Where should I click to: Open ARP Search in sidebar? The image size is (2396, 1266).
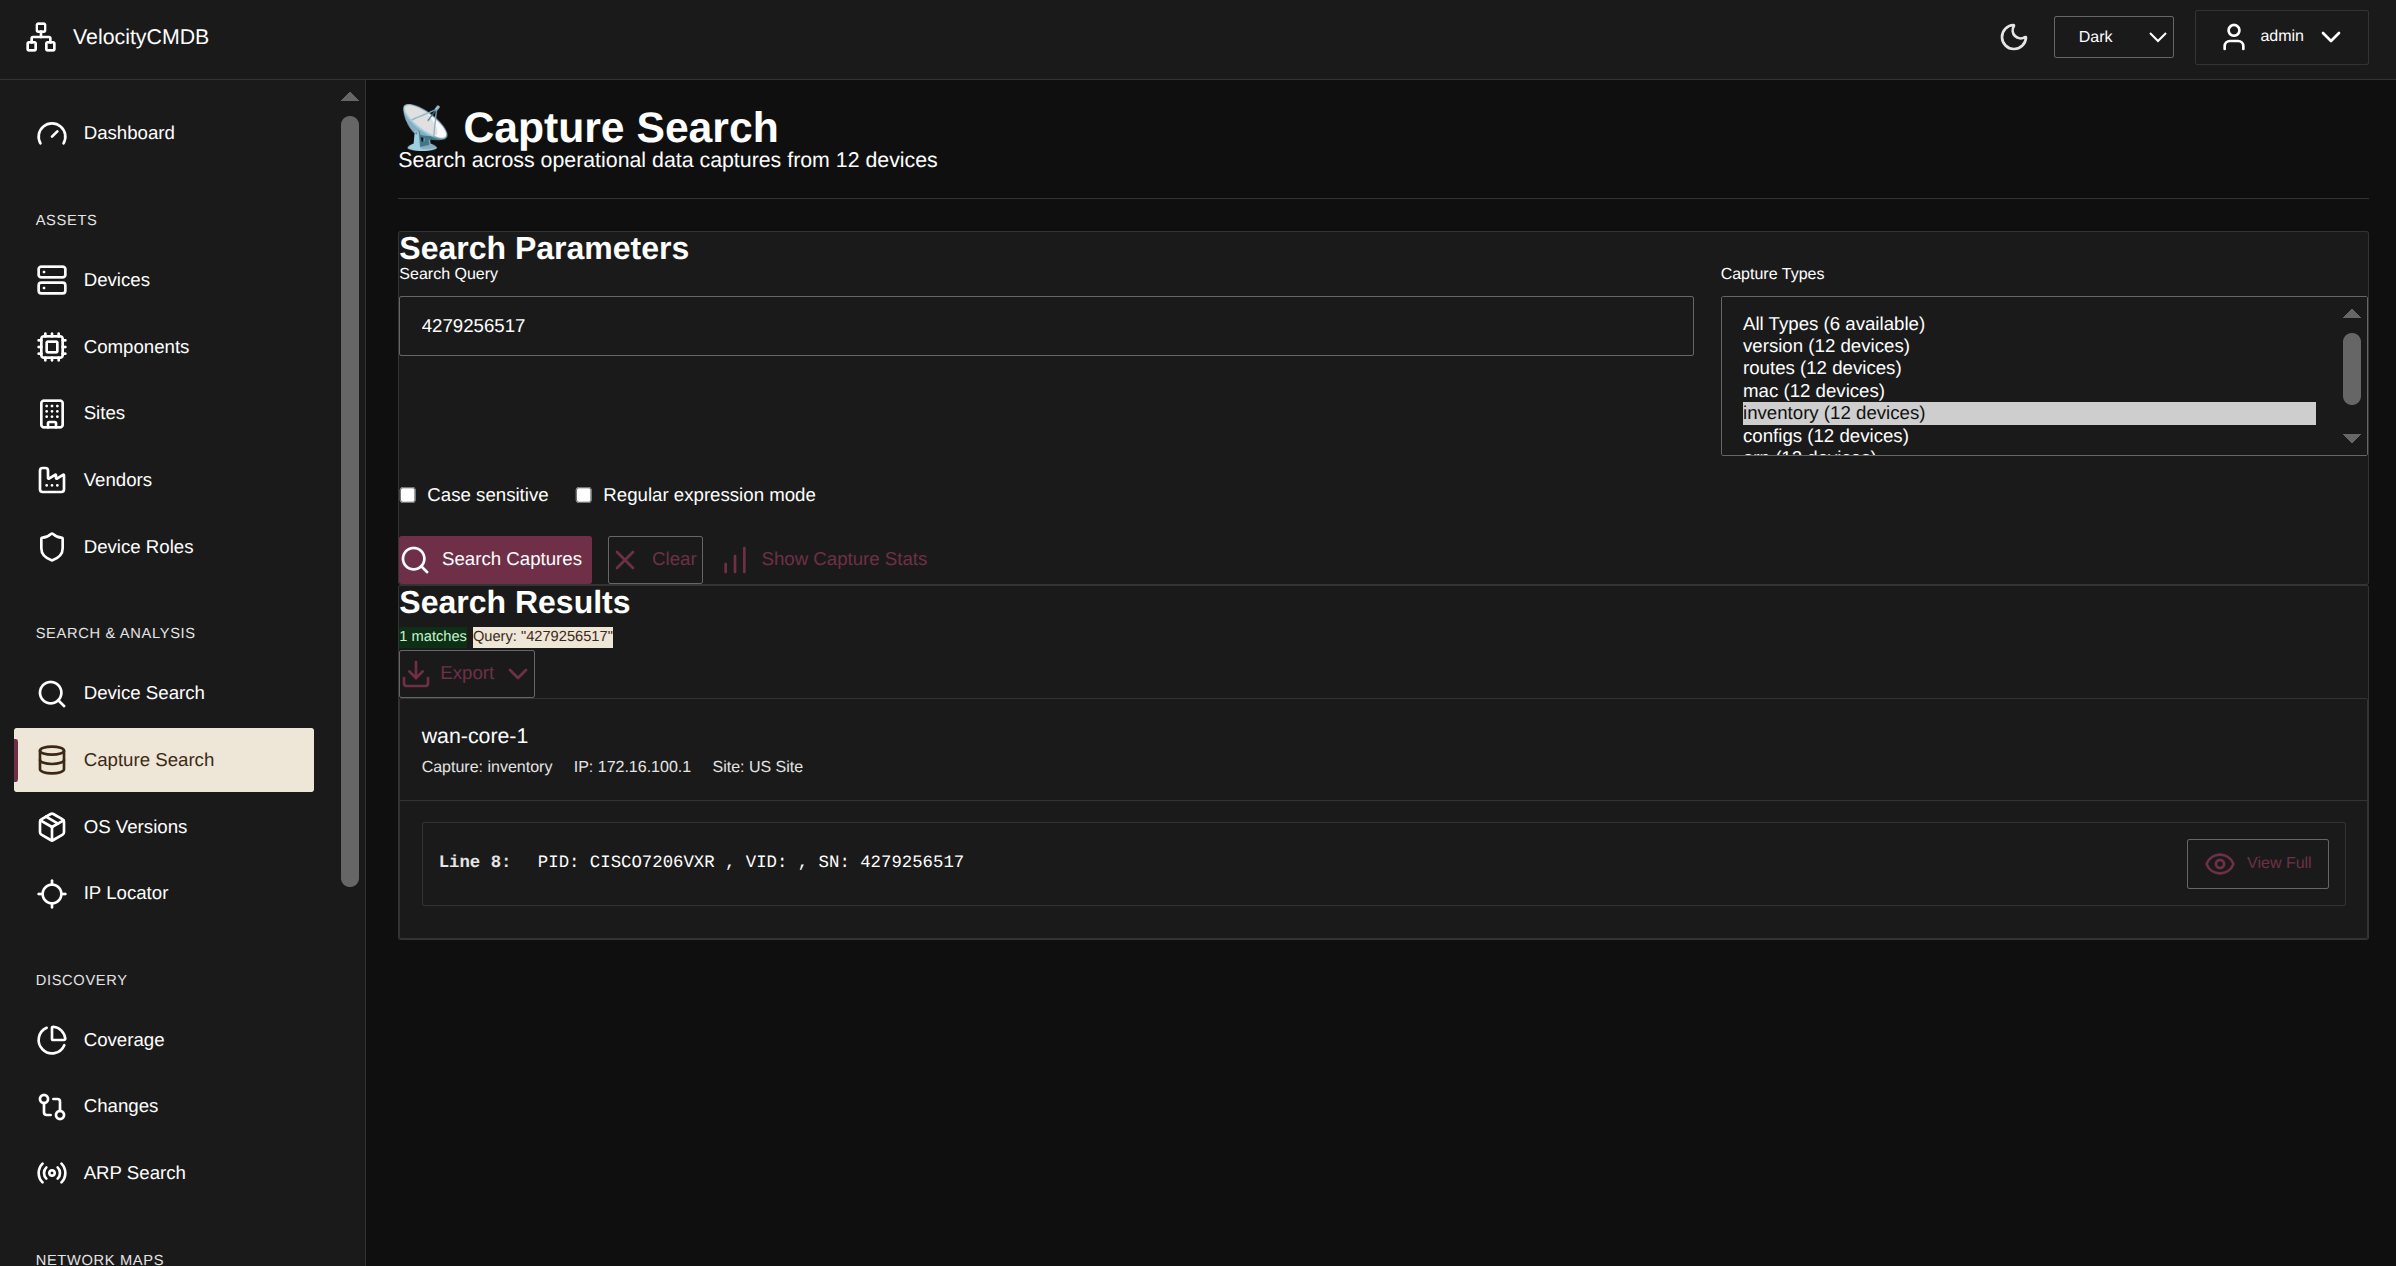tap(164, 1173)
